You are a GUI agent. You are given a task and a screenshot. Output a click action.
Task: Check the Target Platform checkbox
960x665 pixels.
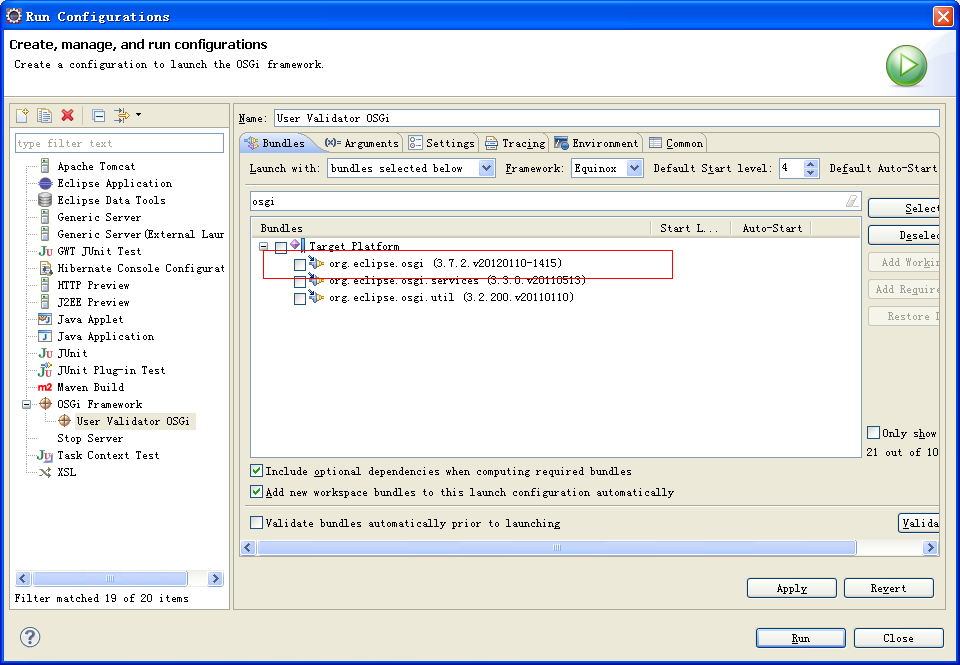[x=281, y=247]
